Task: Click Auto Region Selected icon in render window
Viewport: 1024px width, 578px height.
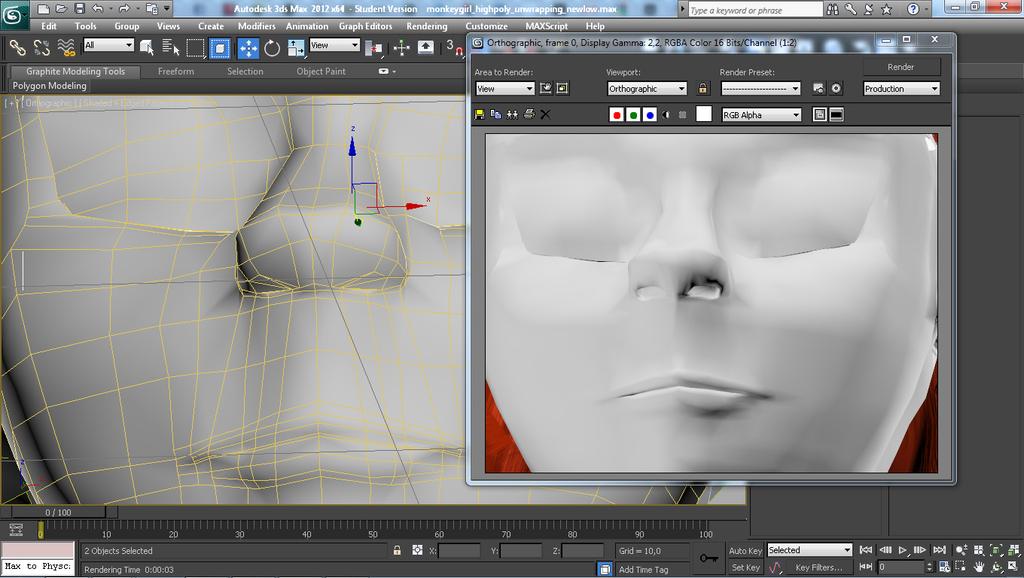Action: coord(562,88)
